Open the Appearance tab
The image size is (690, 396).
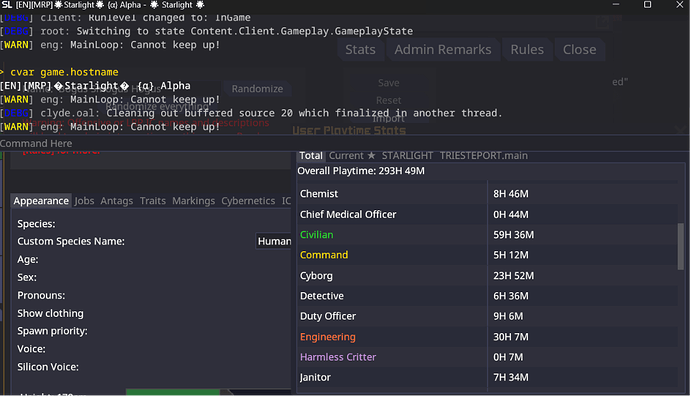(41, 201)
